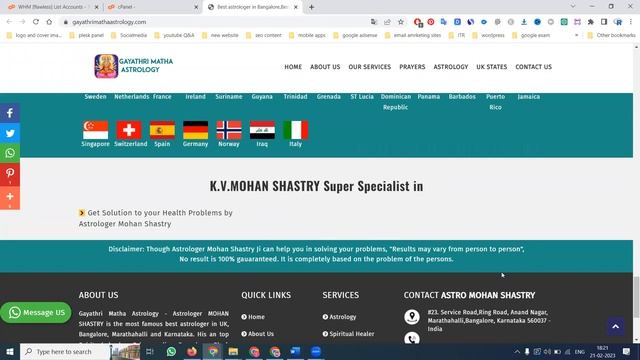Open the CONTACT US menu item

pos(533,67)
